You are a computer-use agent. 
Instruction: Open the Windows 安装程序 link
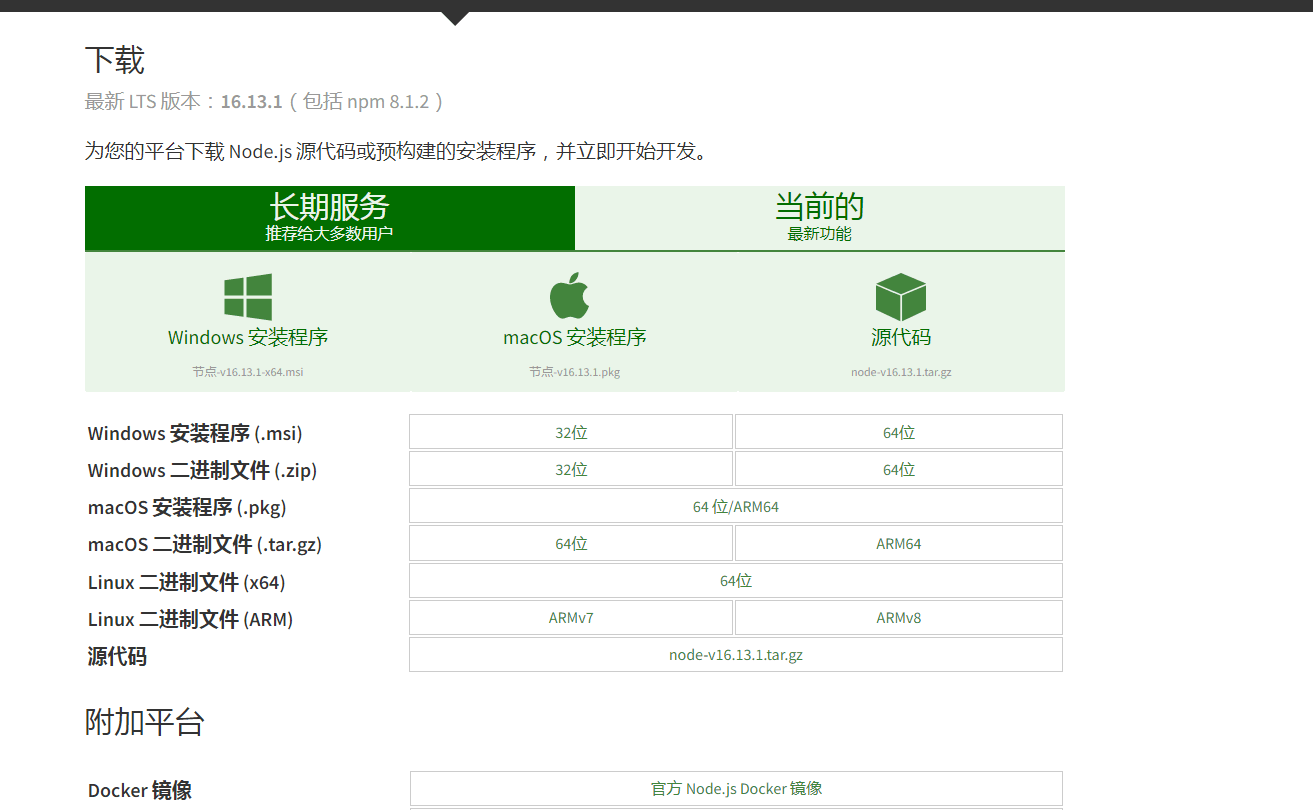click(248, 337)
